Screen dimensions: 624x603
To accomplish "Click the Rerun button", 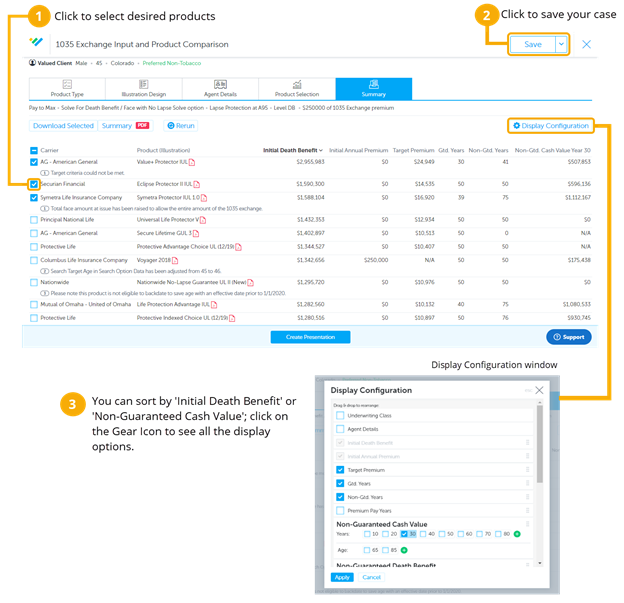I will [x=181, y=125].
